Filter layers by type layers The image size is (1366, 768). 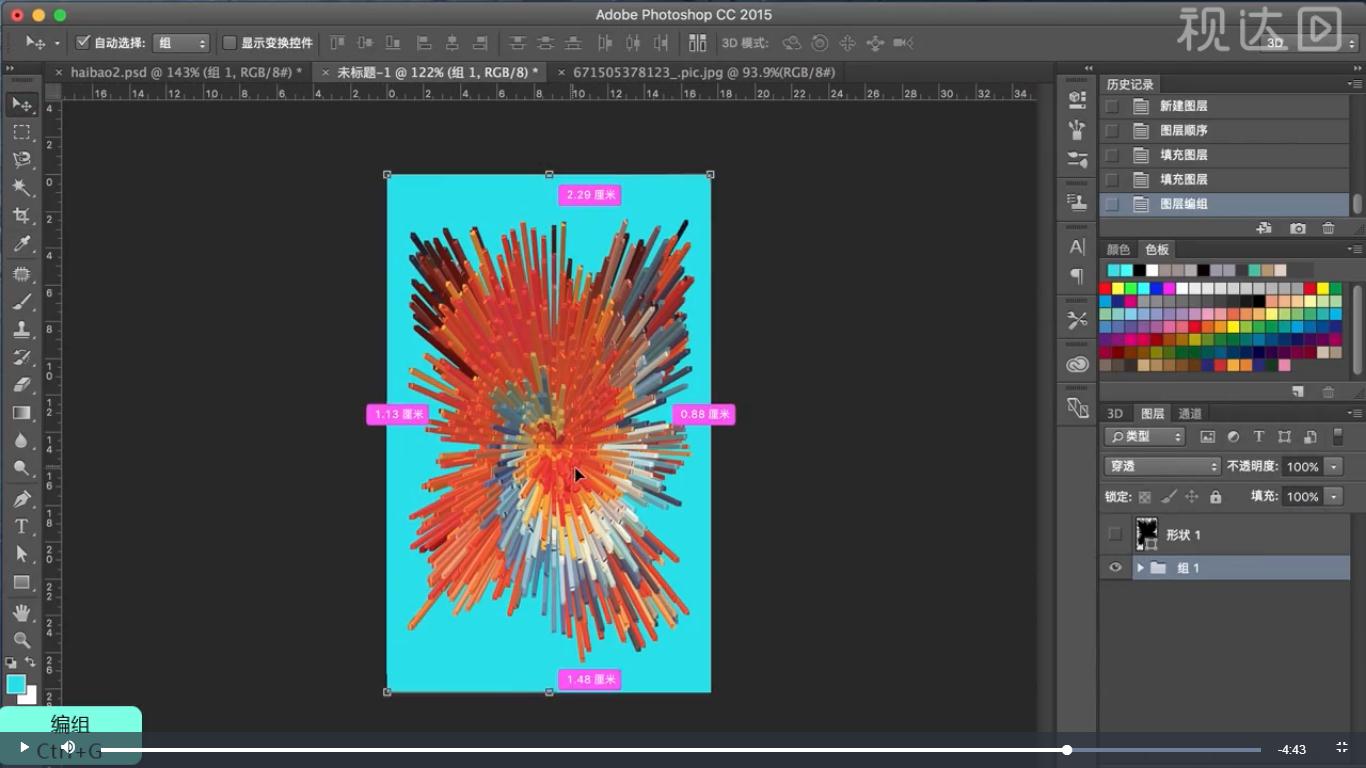click(1259, 437)
